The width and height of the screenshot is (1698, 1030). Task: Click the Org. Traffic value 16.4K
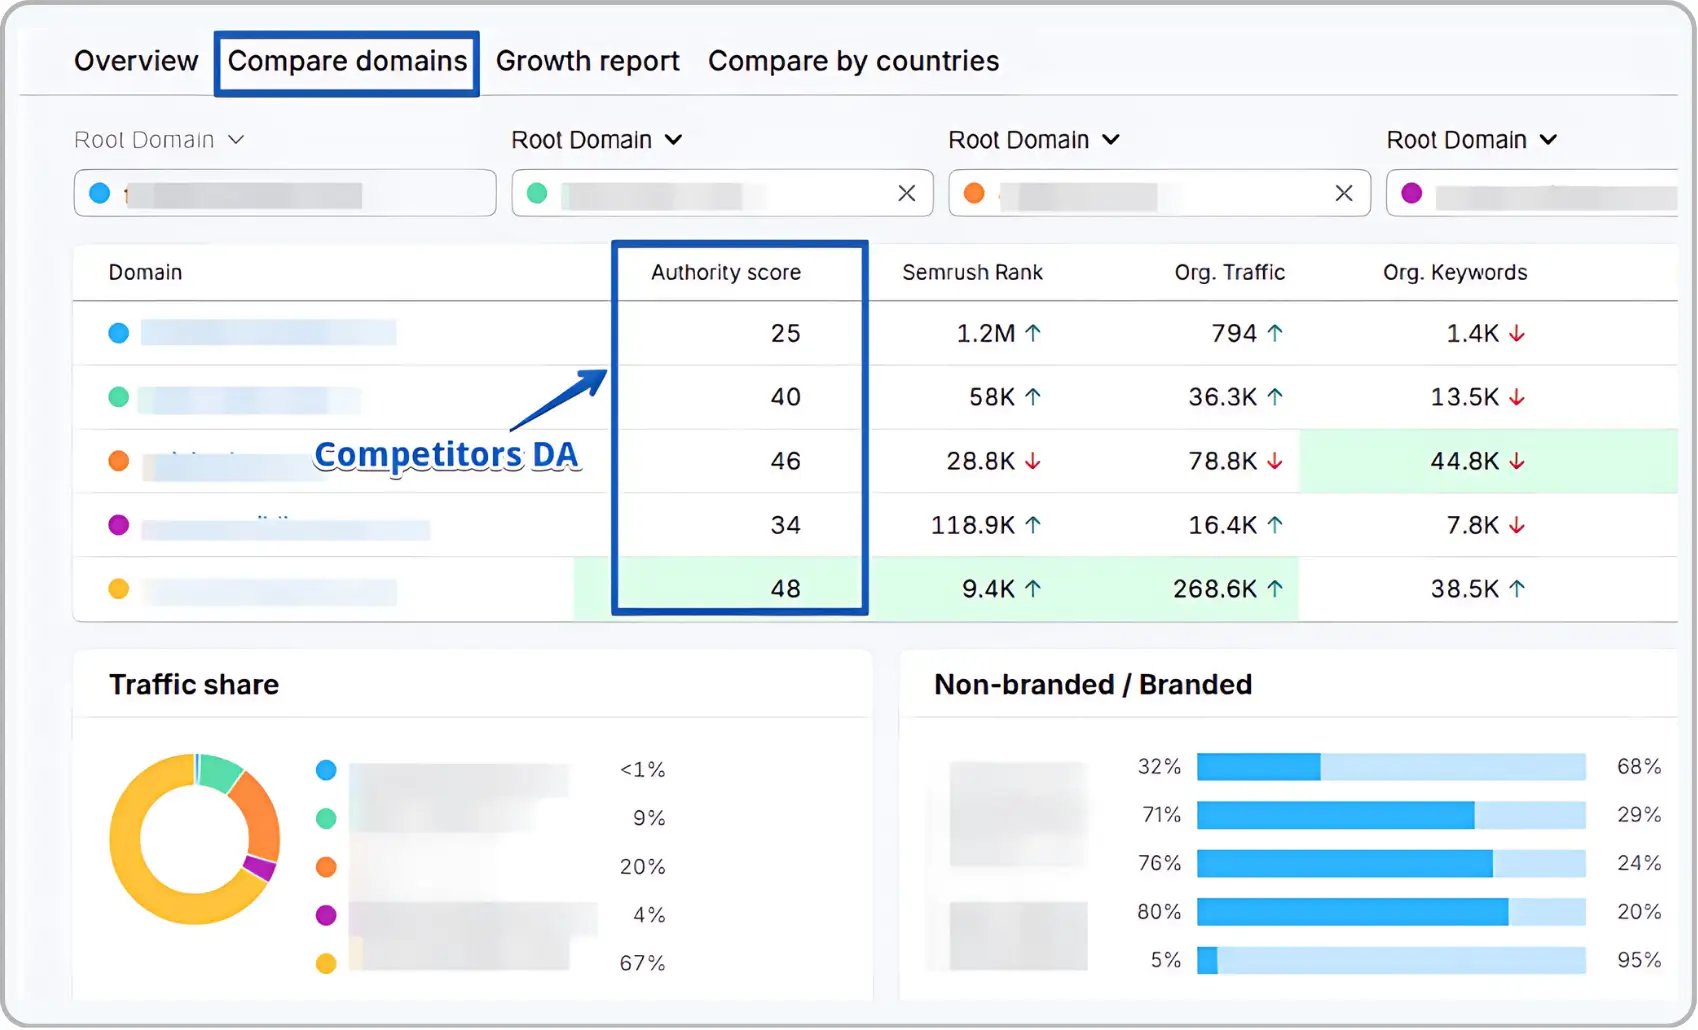coord(1223,525)
